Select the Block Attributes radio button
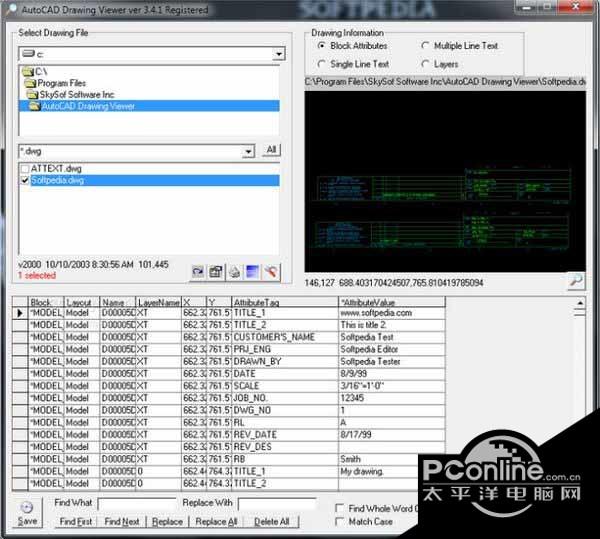Viewport: 600px width, 539px height. pos(322,46)
